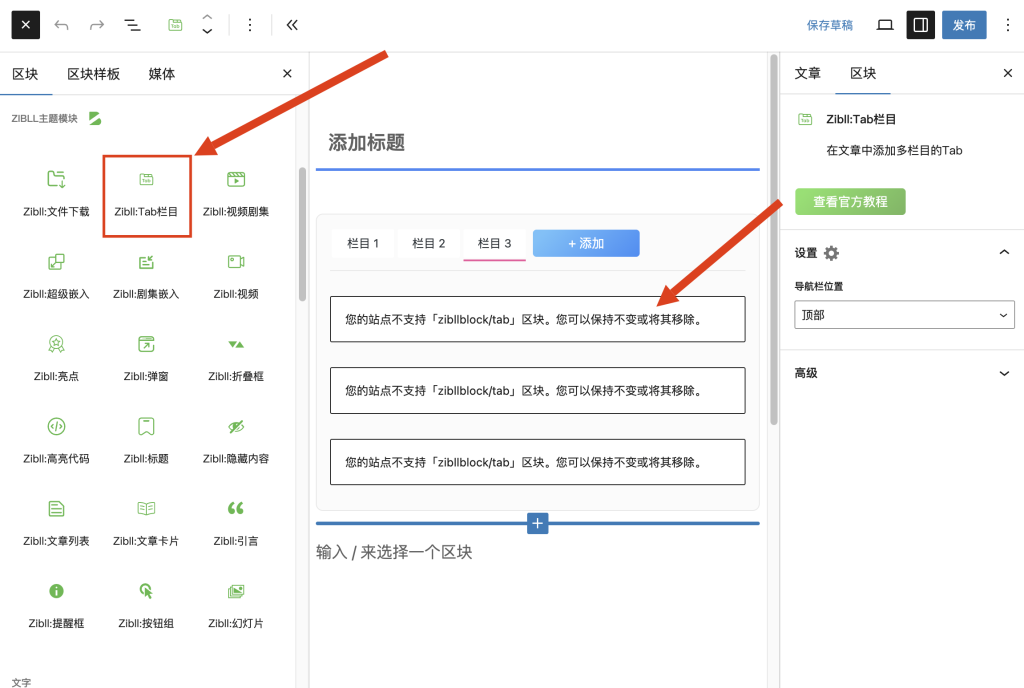Switch to the 区块 tab in settings sidebar
The image size is (1024, 688).
863,73
